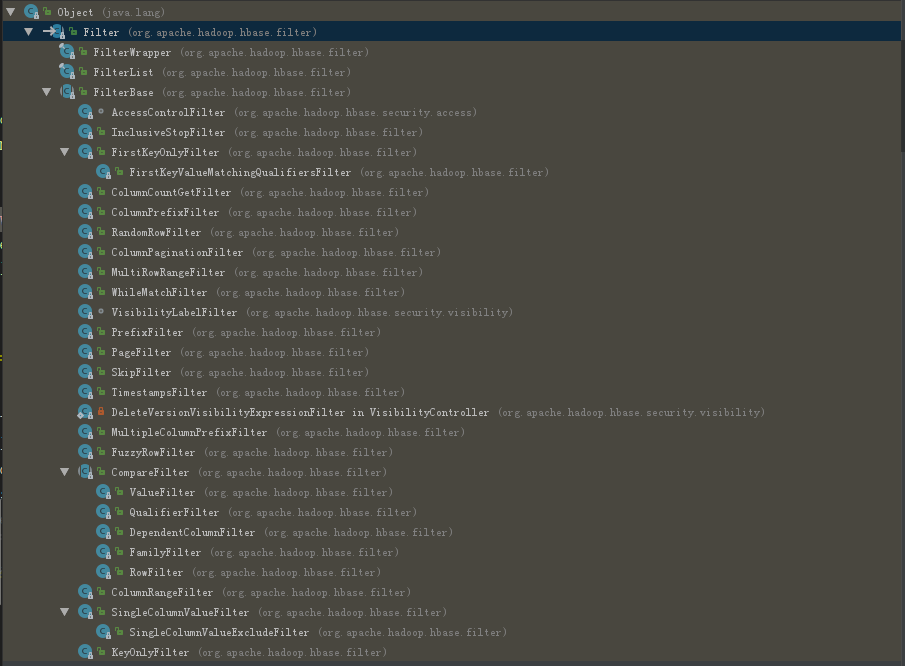Click the class icon beside ValueFilter
905x666 pixels.
[x=103, y=492]
